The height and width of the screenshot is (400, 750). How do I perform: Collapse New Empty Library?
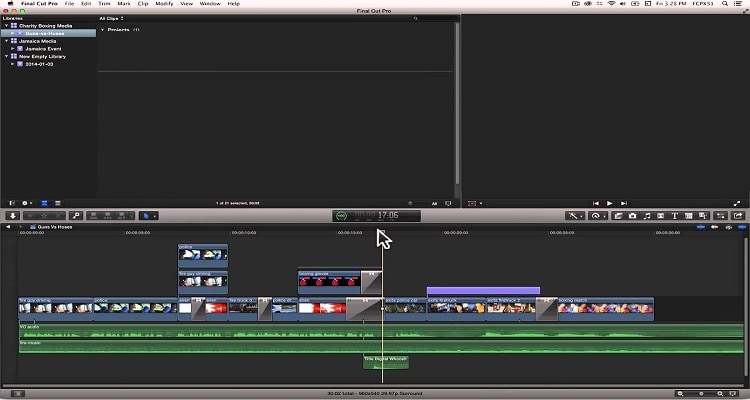pos(6,56)
